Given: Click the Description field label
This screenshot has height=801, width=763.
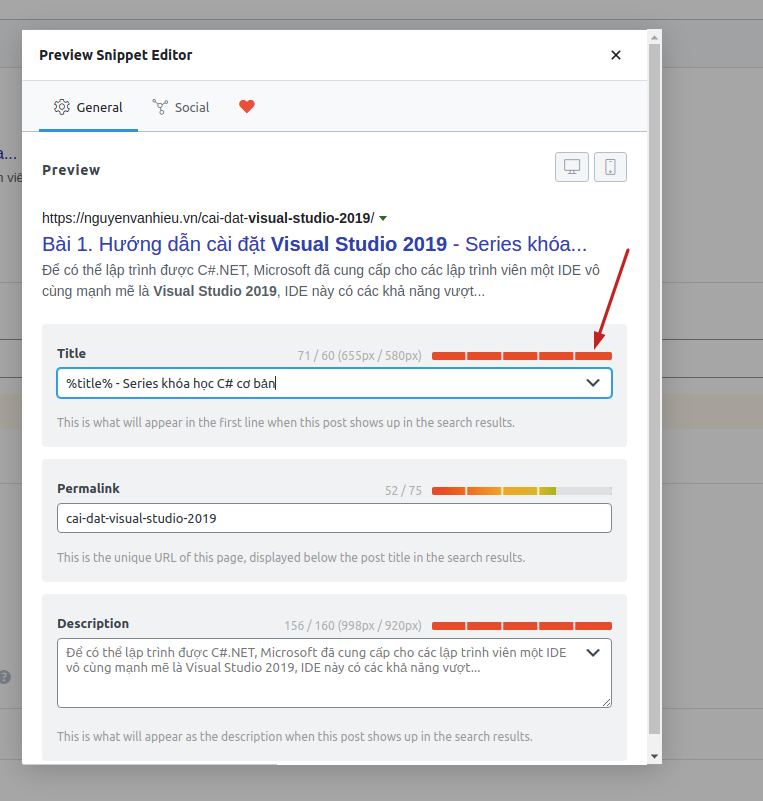Looking at the screenshot, I should (93, 624).
